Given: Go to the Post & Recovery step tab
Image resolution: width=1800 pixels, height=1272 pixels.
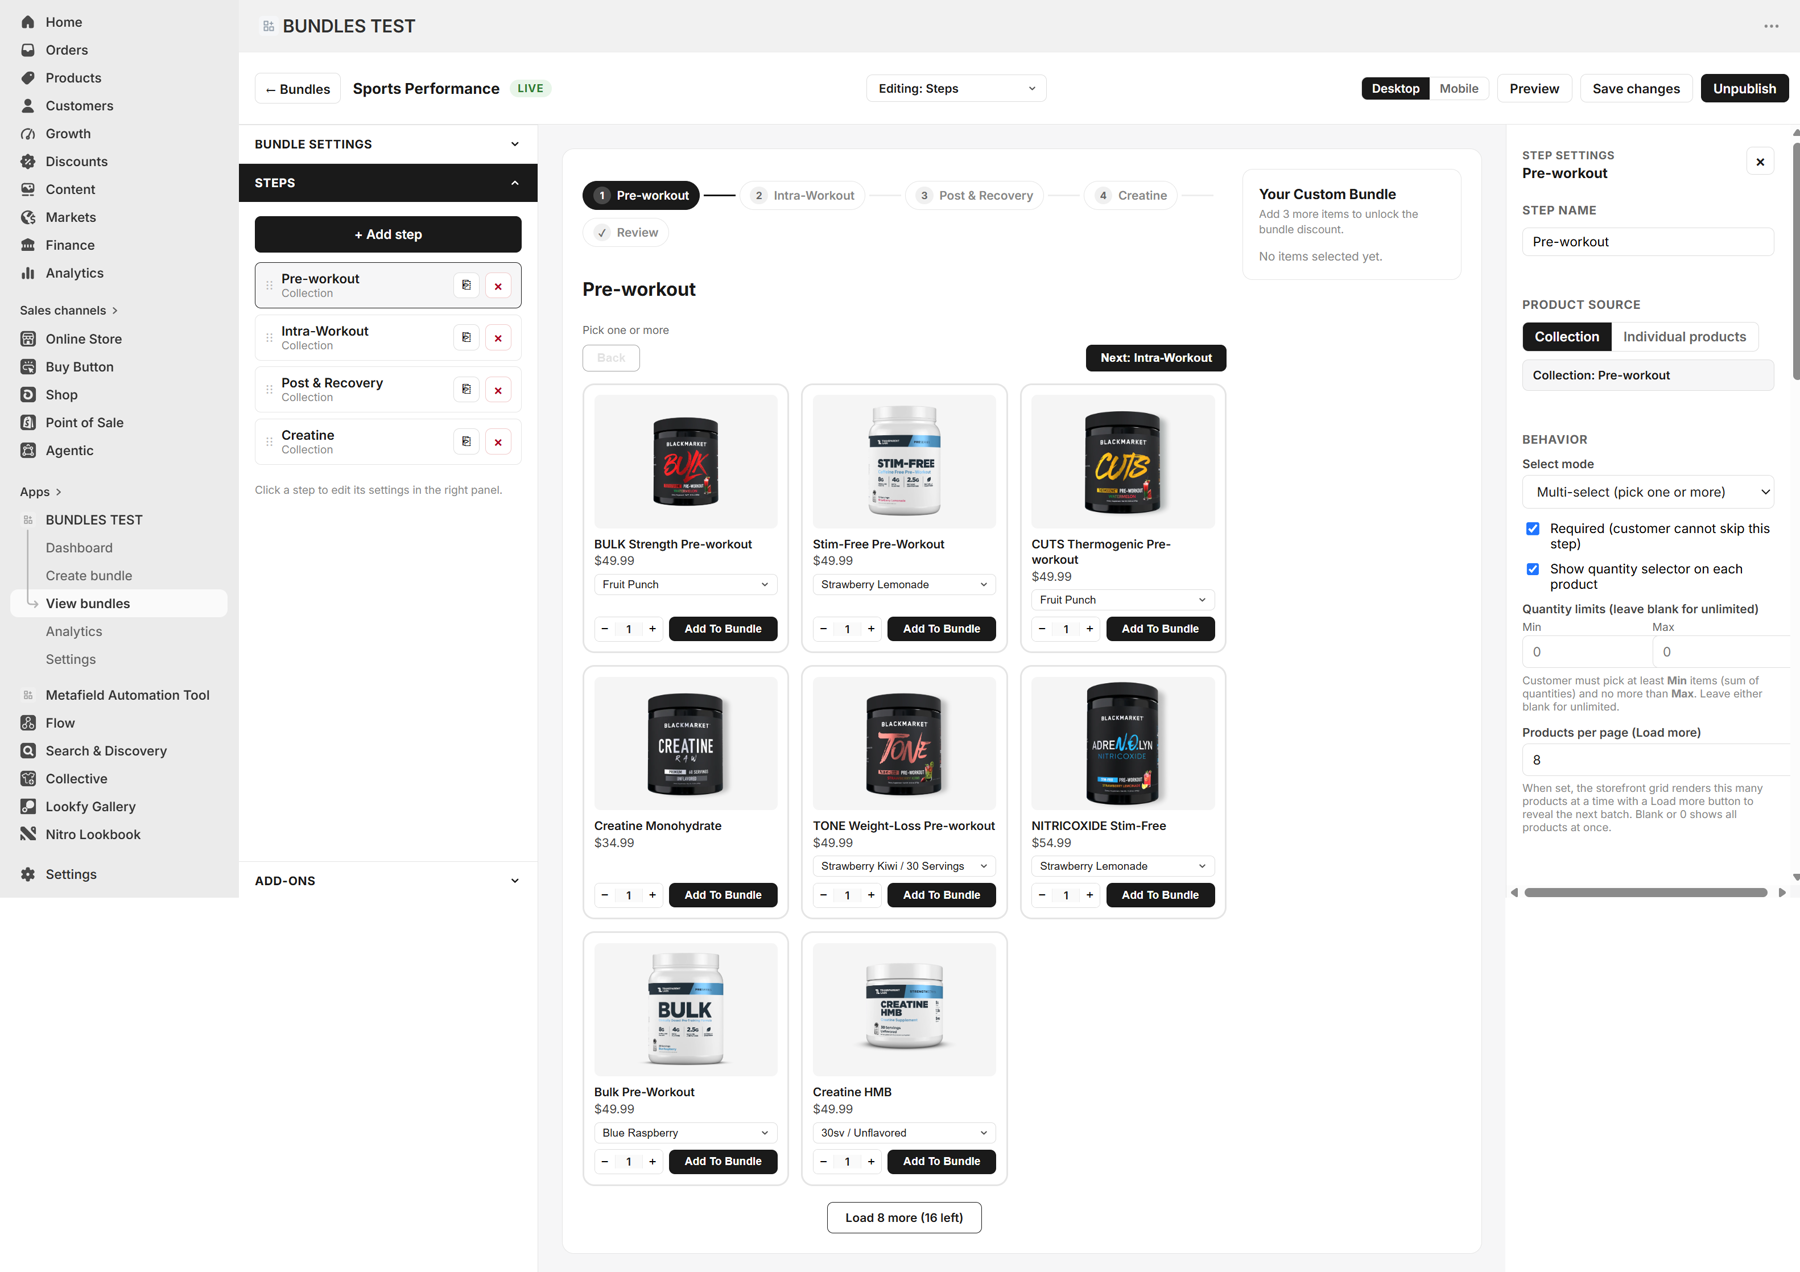Looking at the screenshot, I should pos(974,196).
